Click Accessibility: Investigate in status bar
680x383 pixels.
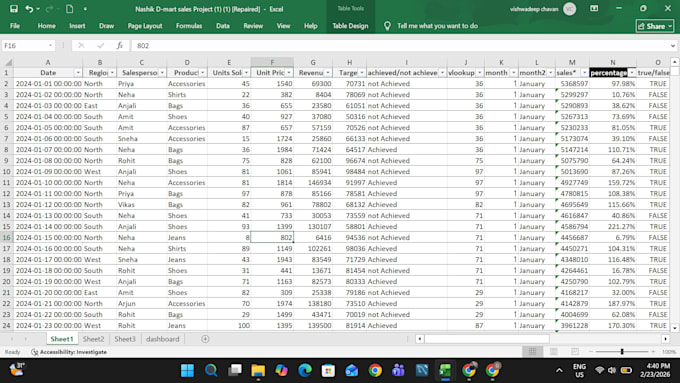[x=69, y=352]
